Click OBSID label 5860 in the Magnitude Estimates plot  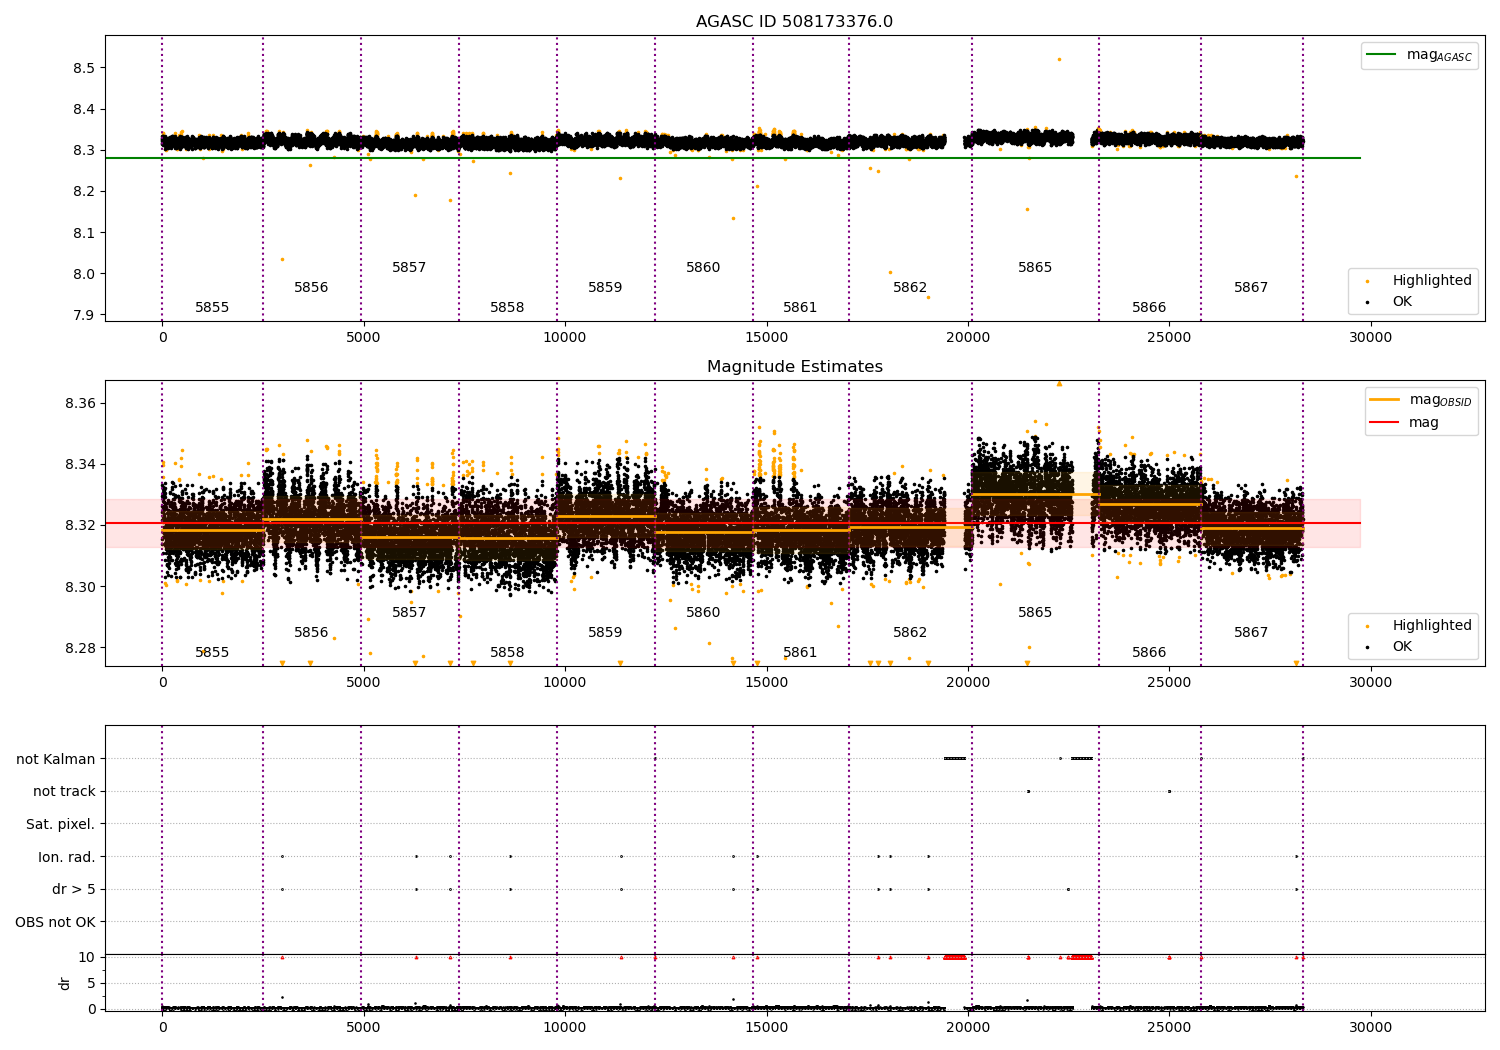point(703,613)
